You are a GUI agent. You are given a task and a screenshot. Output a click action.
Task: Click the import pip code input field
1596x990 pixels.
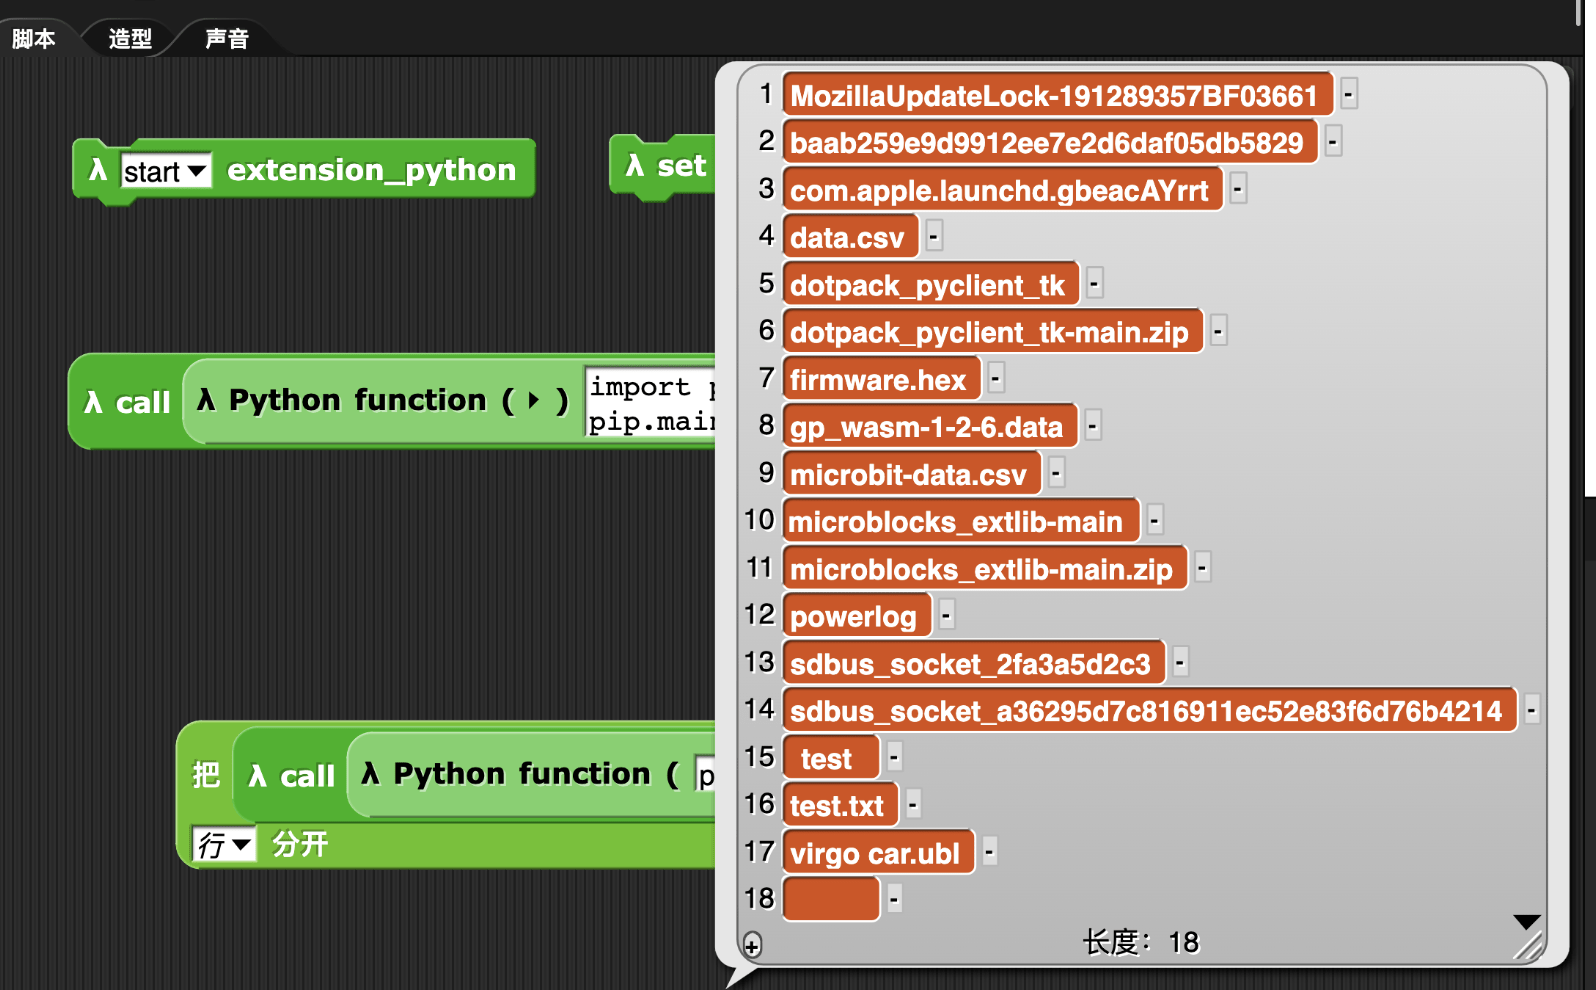[x=651, y=403]
